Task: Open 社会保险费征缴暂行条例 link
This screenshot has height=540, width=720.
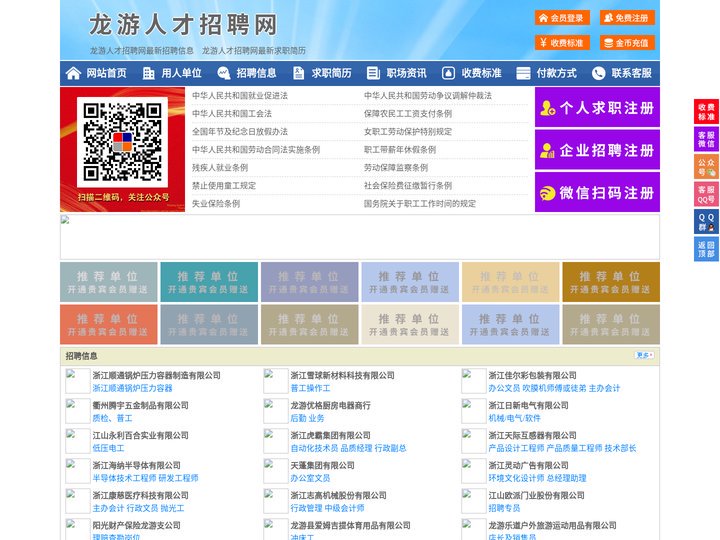Action: (408, 186)
